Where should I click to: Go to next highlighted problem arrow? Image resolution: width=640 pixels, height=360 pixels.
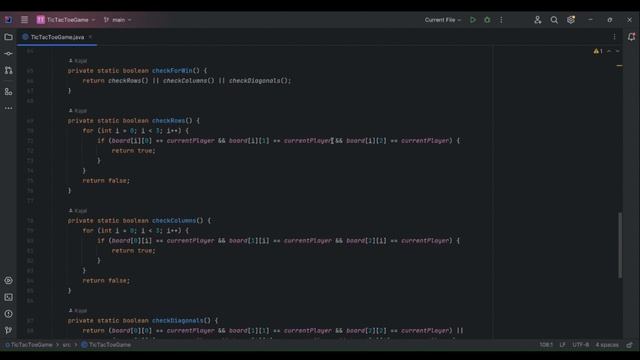pyautogui.click(x=617, y=51)
